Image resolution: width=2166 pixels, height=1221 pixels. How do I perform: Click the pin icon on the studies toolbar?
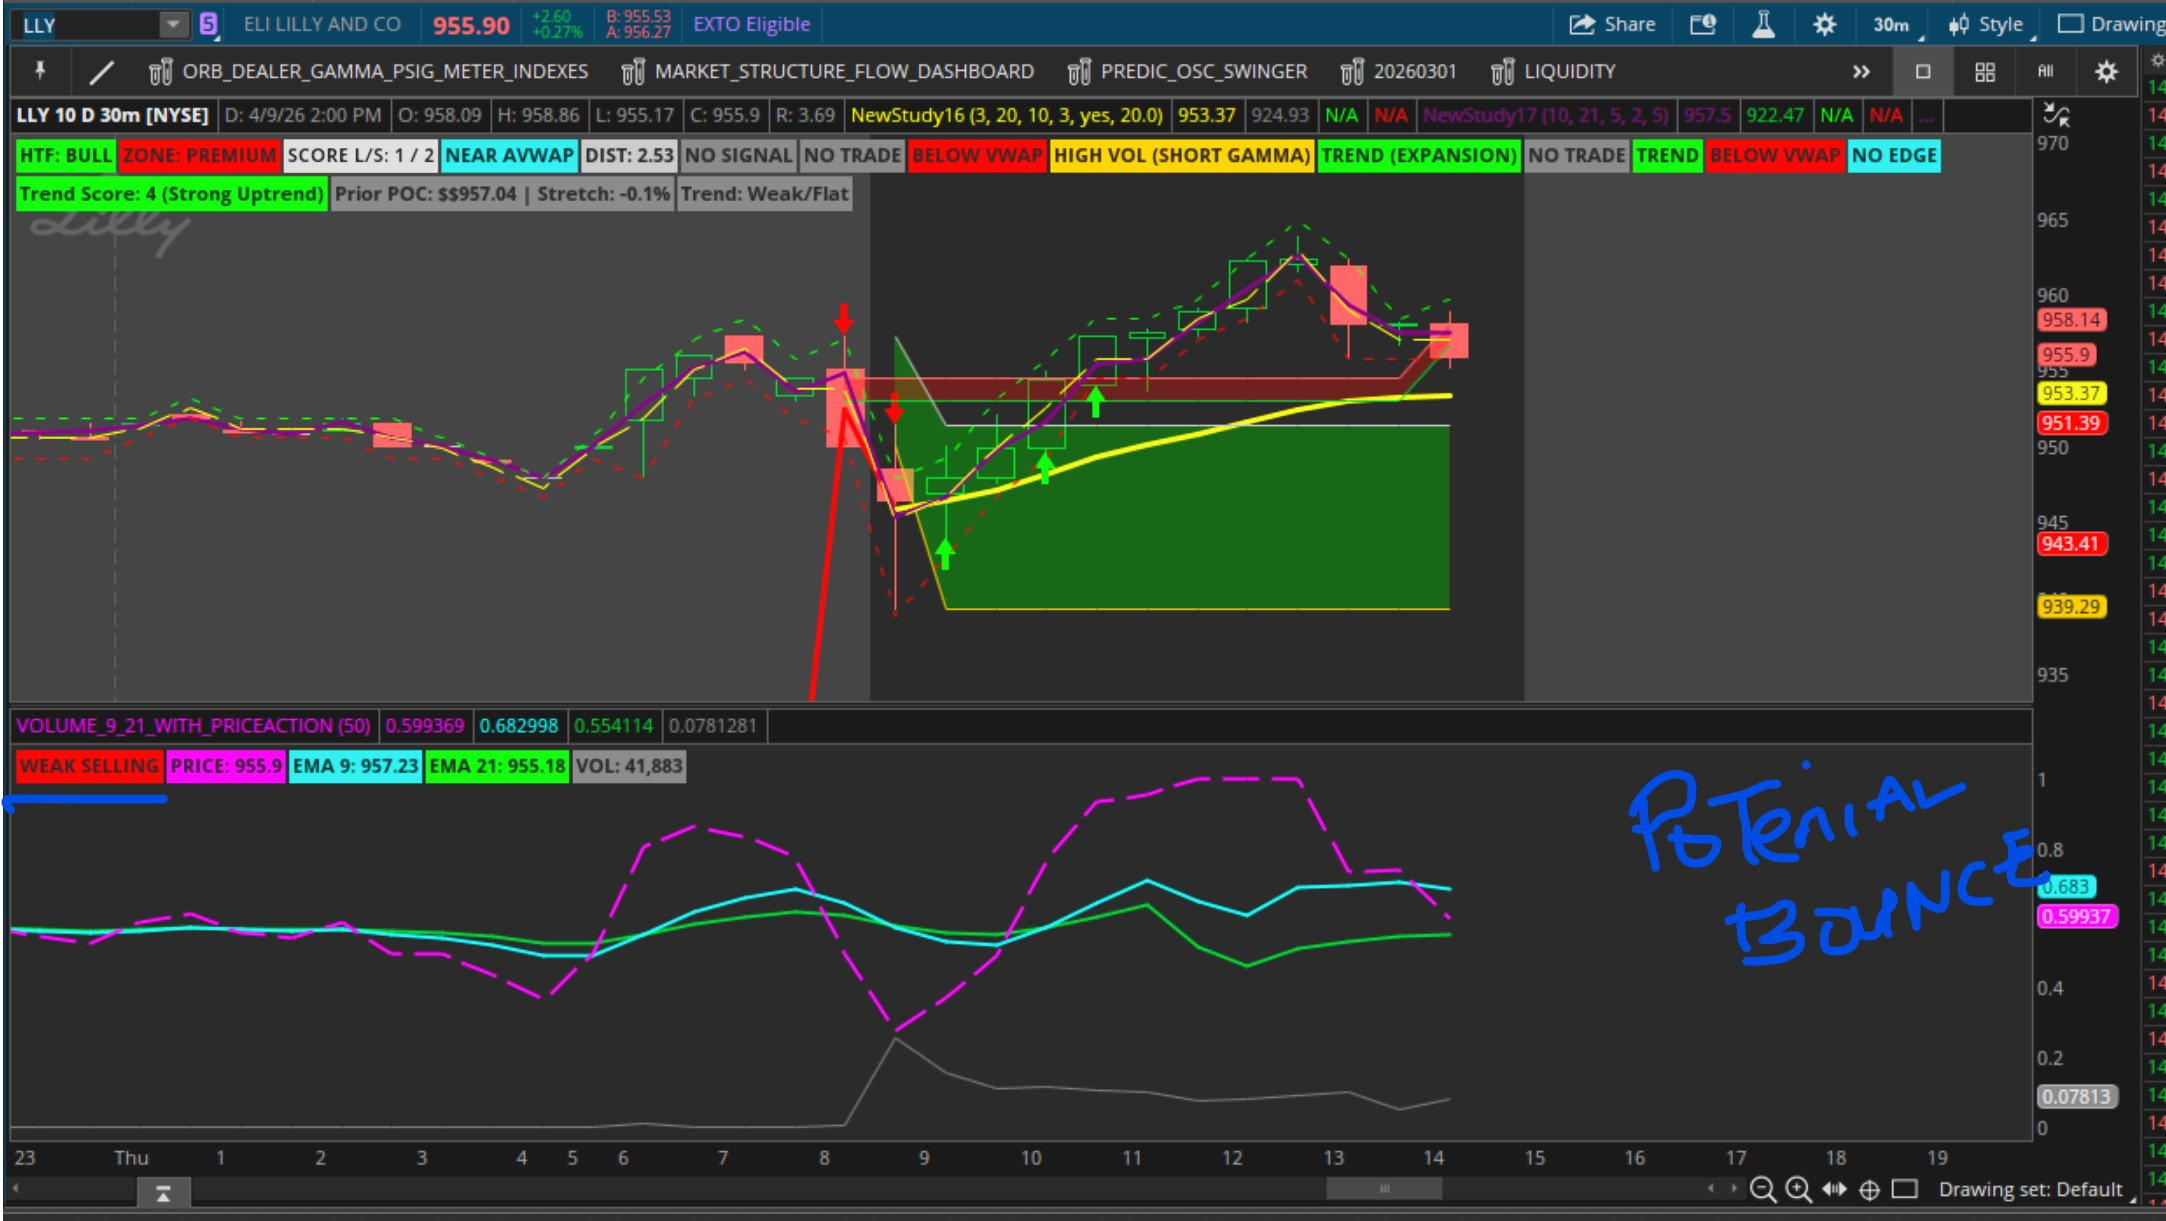tap(40, 71)
